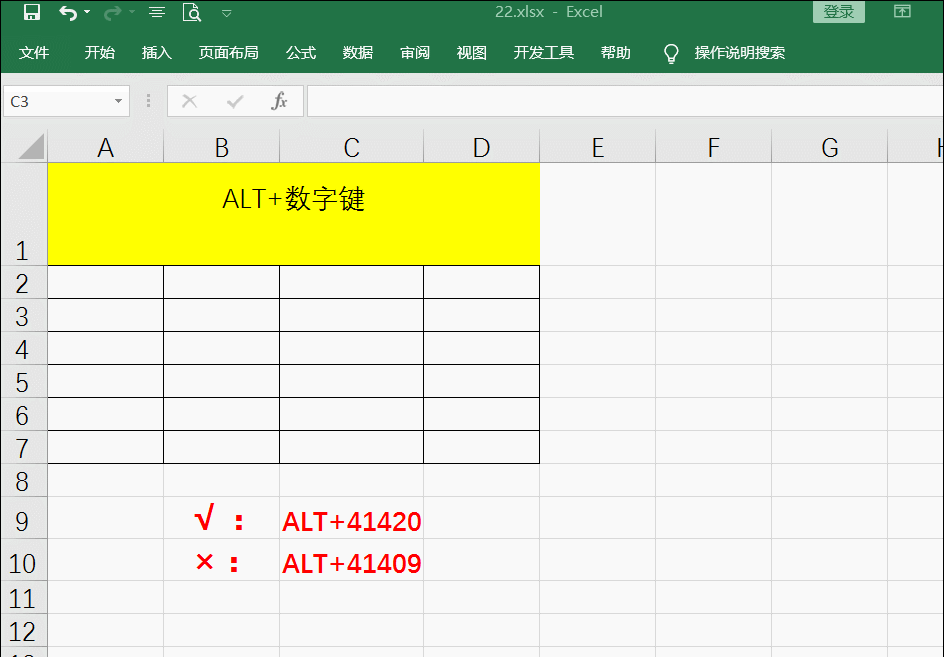This screenshot has width=944, height=657.
Task: Select row 8 header
Action: pos(23,481)
